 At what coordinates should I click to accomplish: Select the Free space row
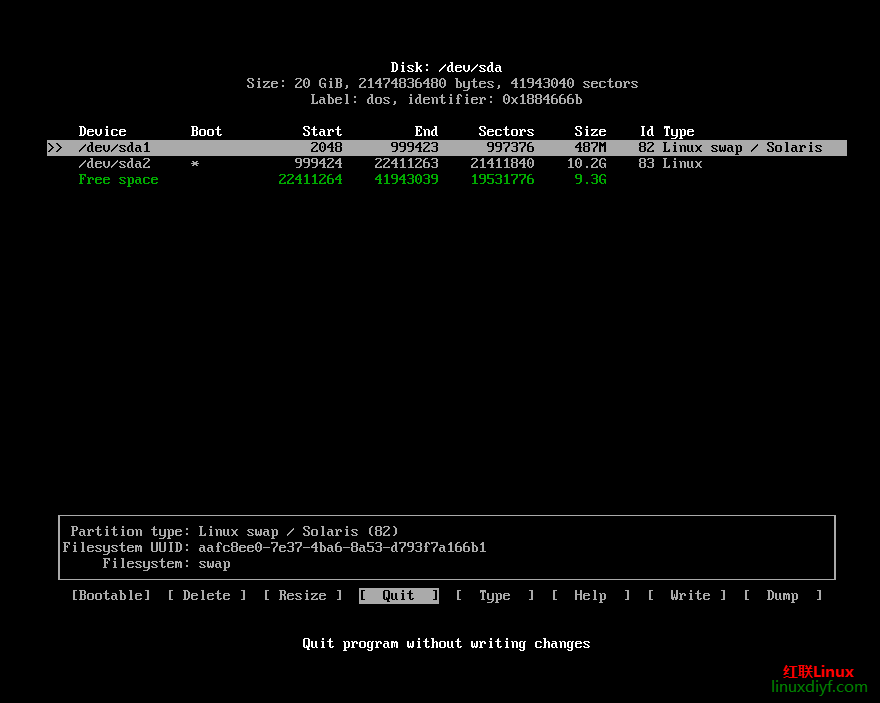(118, 179)
